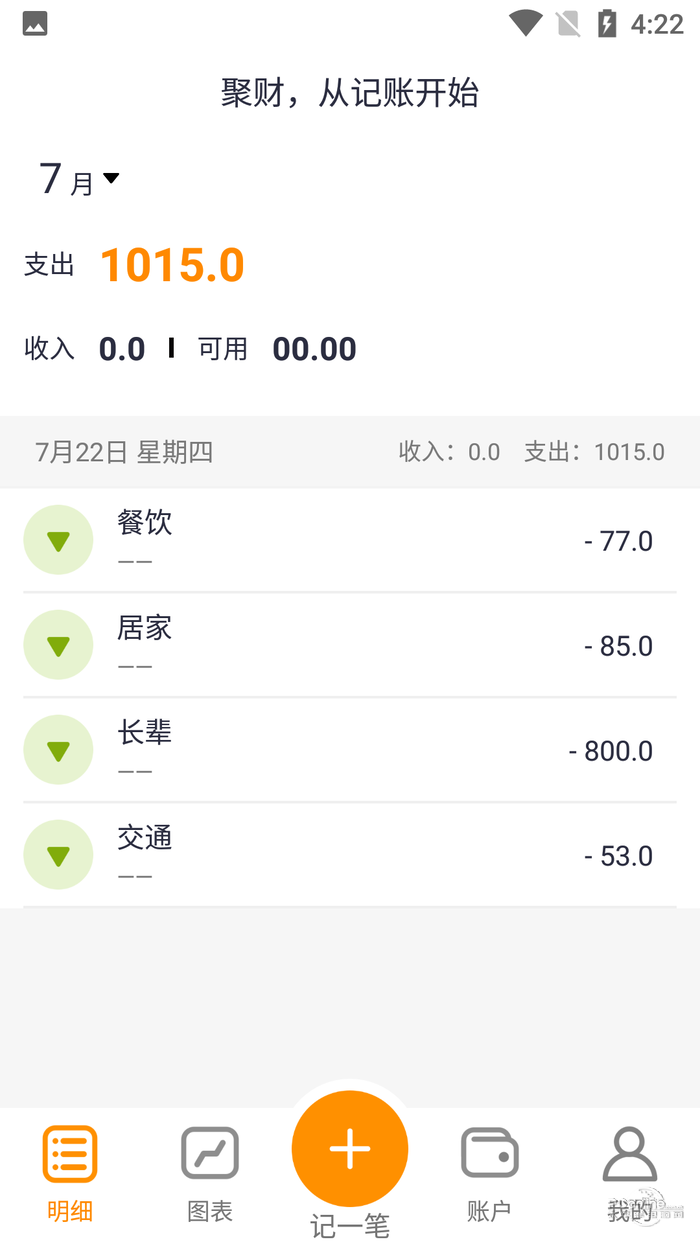Image resolution: width=700 pixels, height=1244 pixels.
Task: Tap the green arrow icon beside 居家
Action: pos(58,645)
